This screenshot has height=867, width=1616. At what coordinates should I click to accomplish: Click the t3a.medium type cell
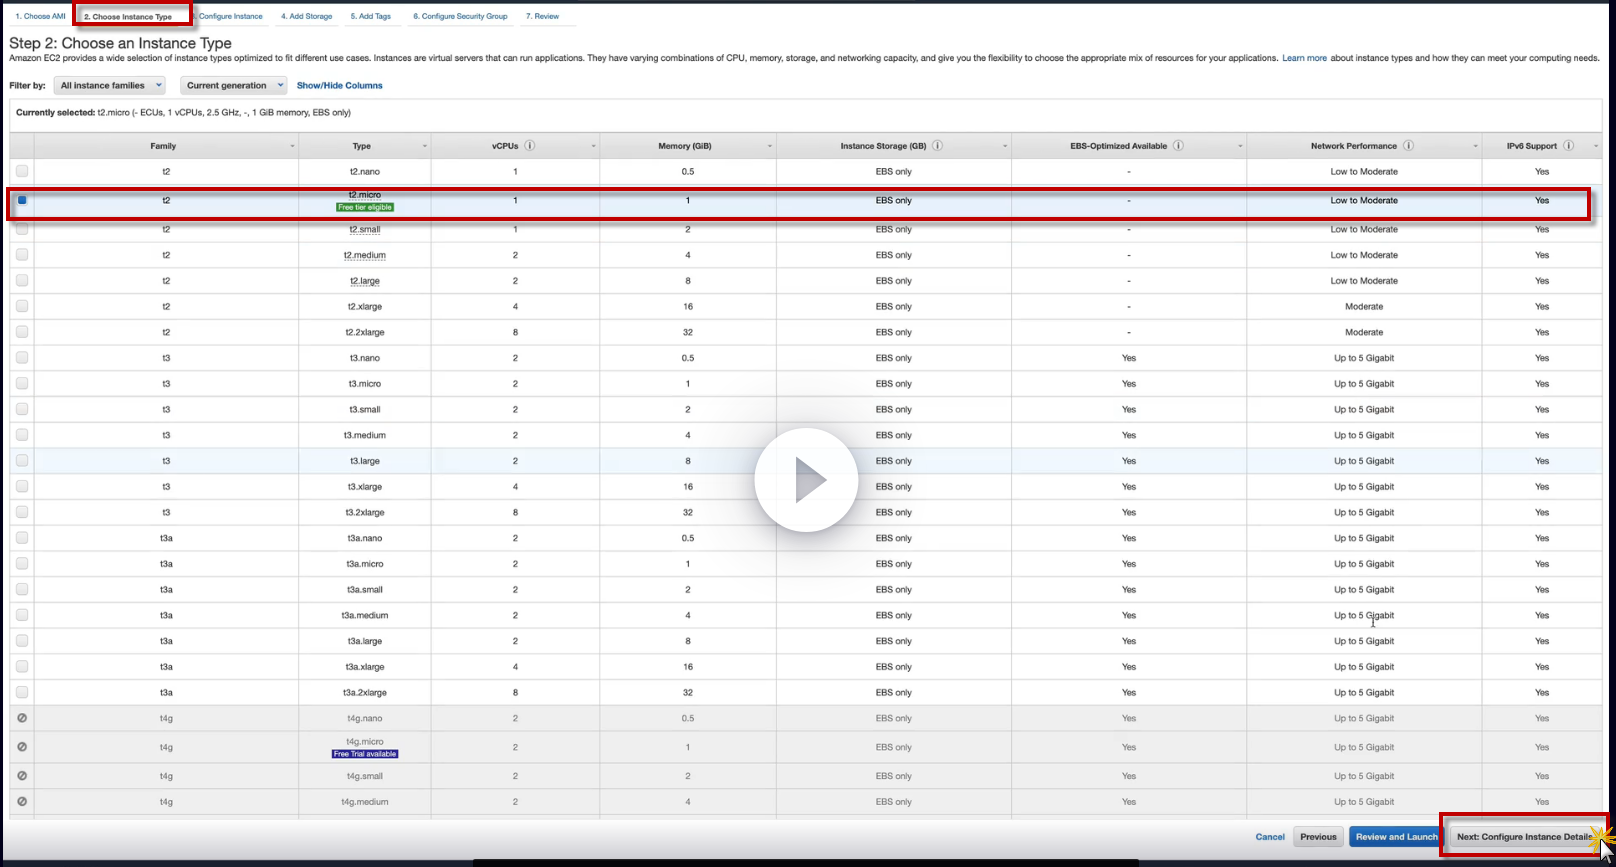pyautogui.click(x=365, y=615)
